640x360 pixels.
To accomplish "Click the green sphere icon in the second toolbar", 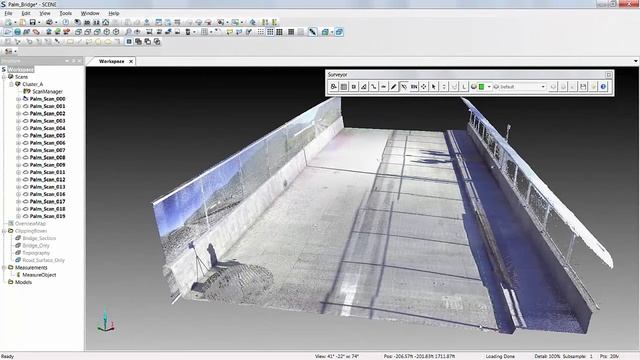I will (x=58, y=32).
